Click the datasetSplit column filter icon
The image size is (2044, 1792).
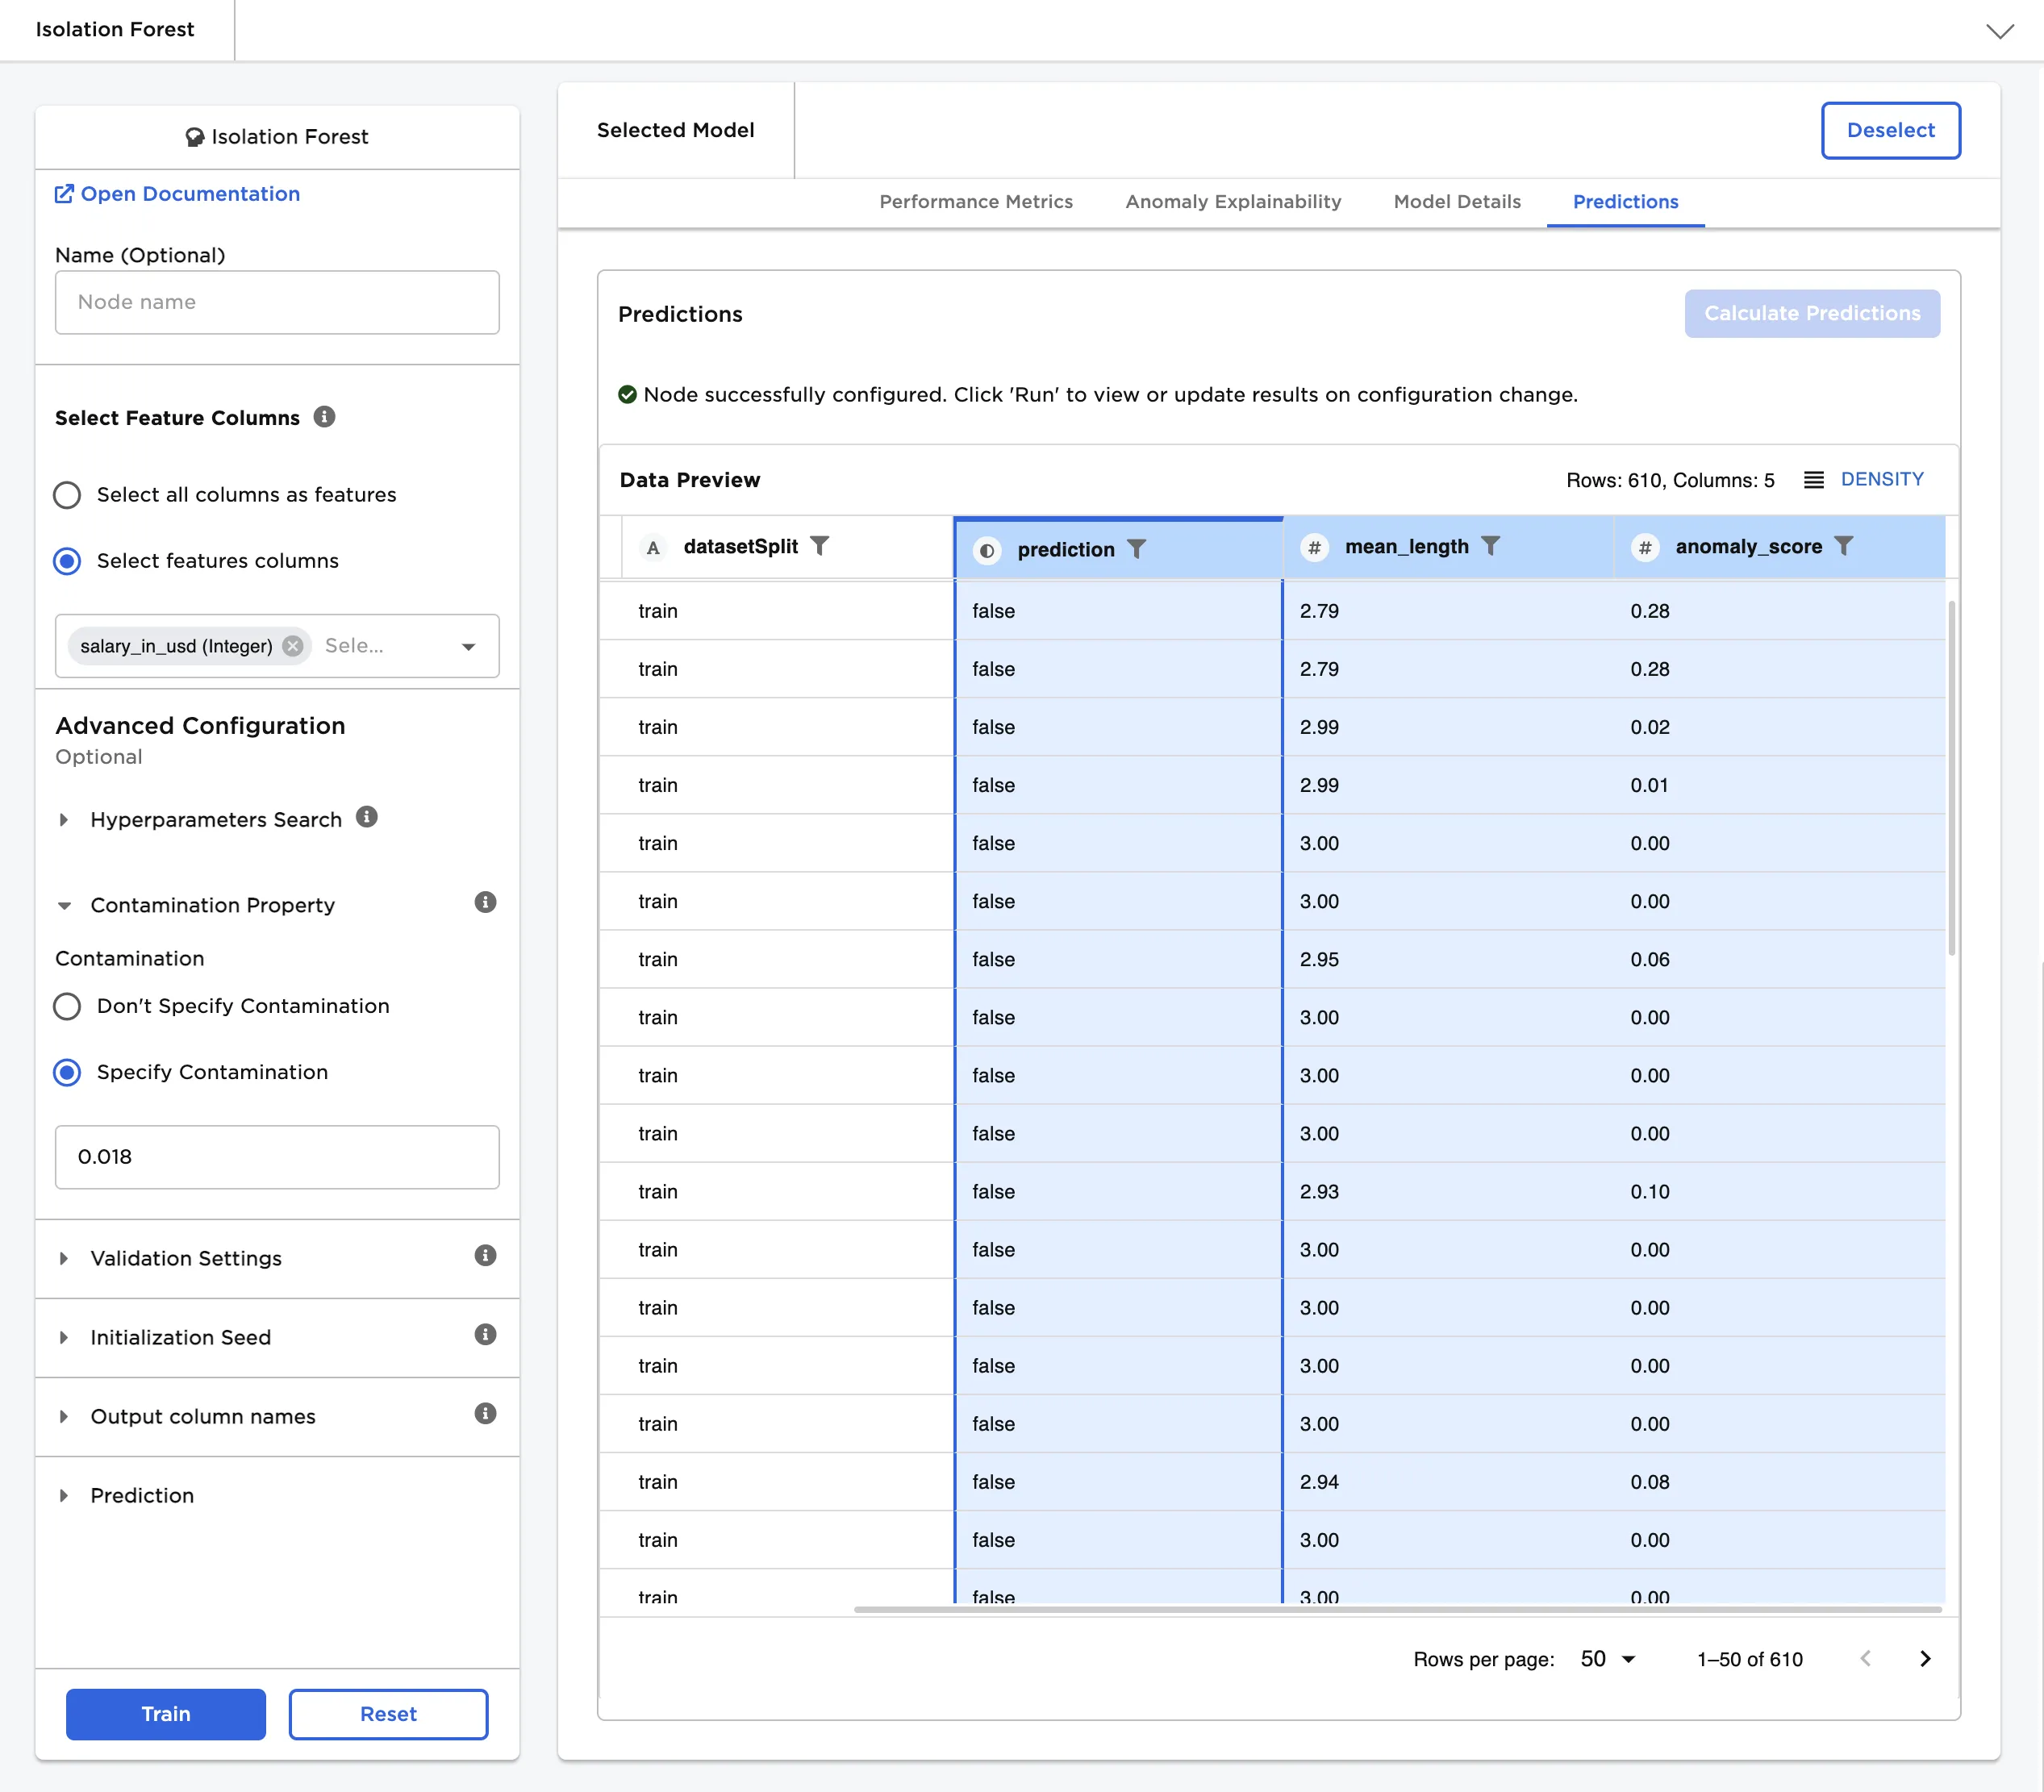819,546
